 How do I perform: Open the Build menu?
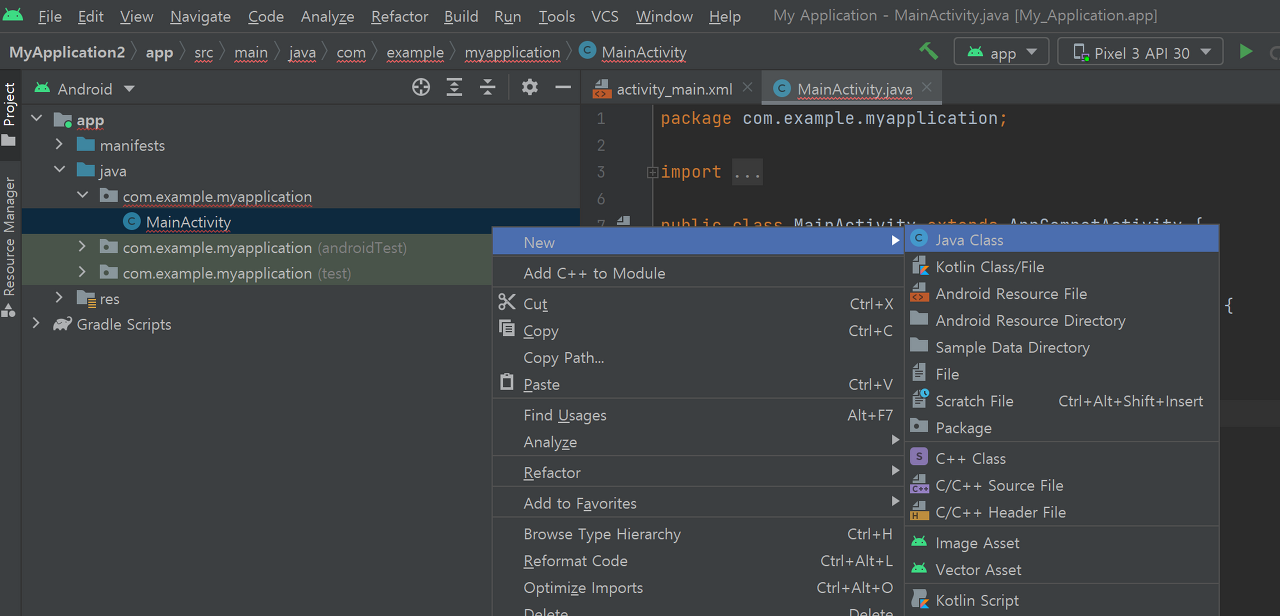[x=461, y=17]
